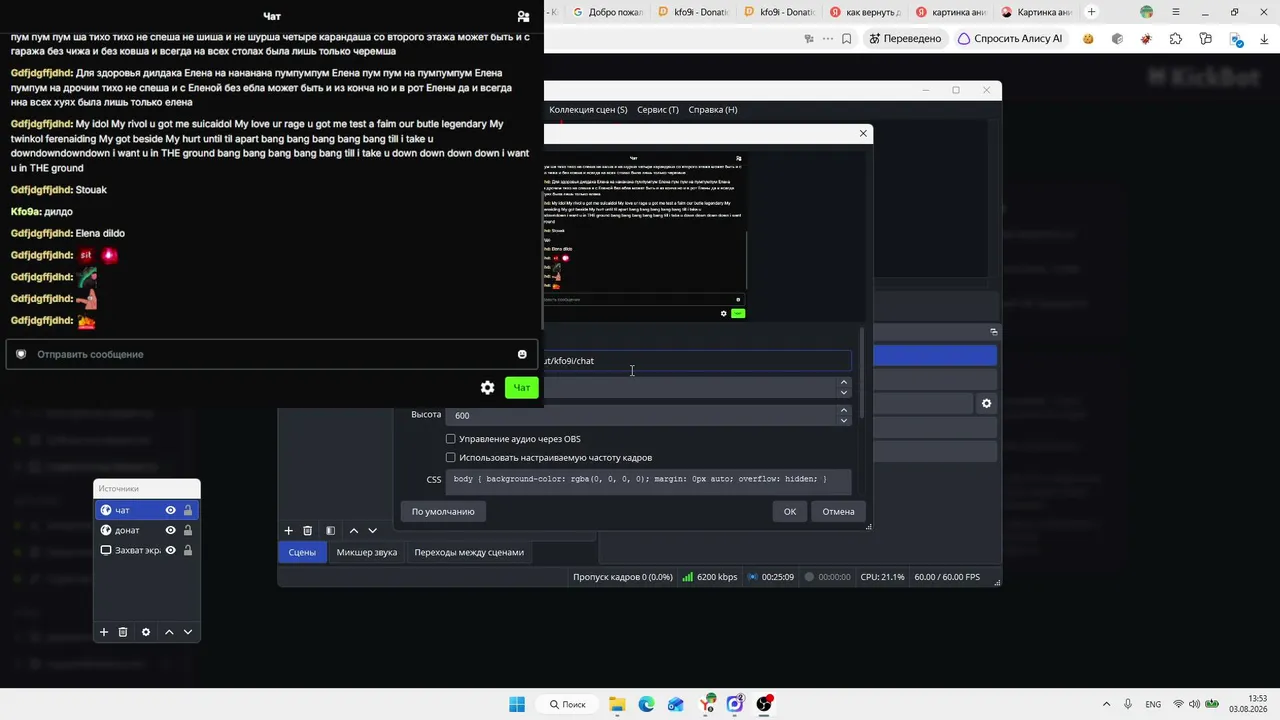
Task: Select the донат source row
Action: (x=147, y=530)
